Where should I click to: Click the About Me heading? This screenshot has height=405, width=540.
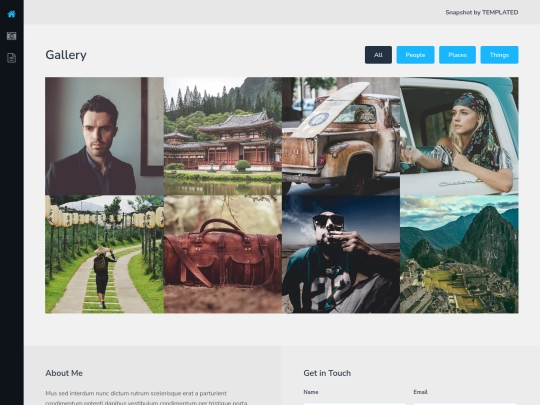pyautogui.click(x=64, y=373)
